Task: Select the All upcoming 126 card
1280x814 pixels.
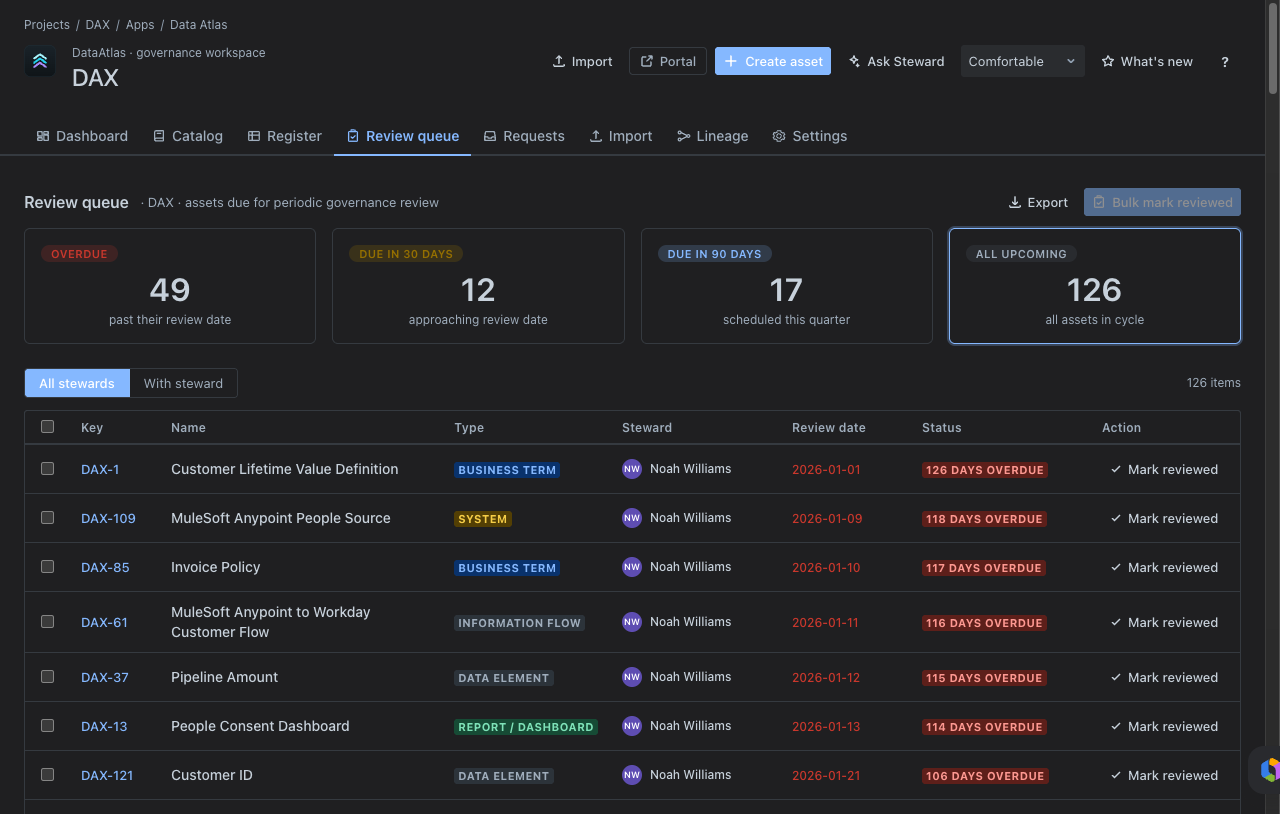Action: (1095, 286)
